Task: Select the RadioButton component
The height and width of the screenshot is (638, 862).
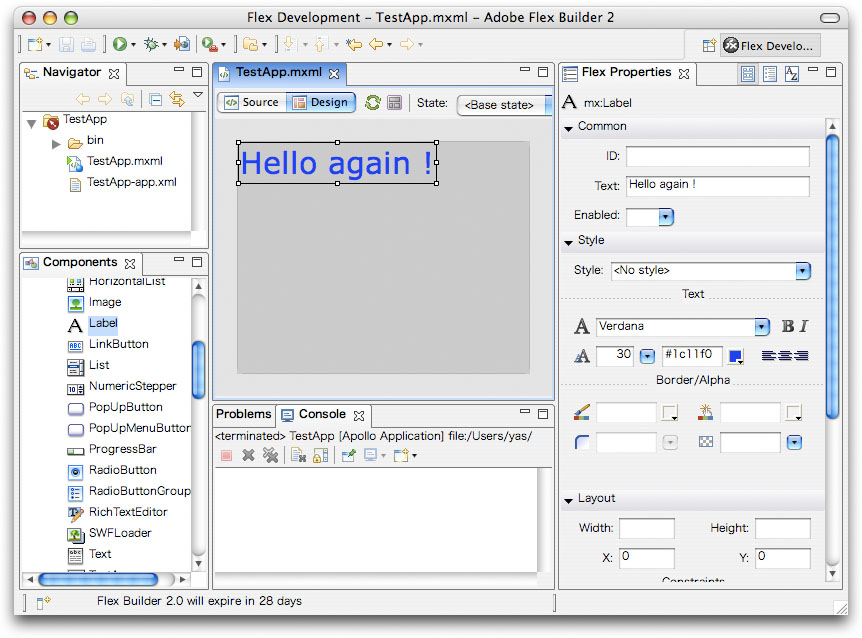Action: 123,471
